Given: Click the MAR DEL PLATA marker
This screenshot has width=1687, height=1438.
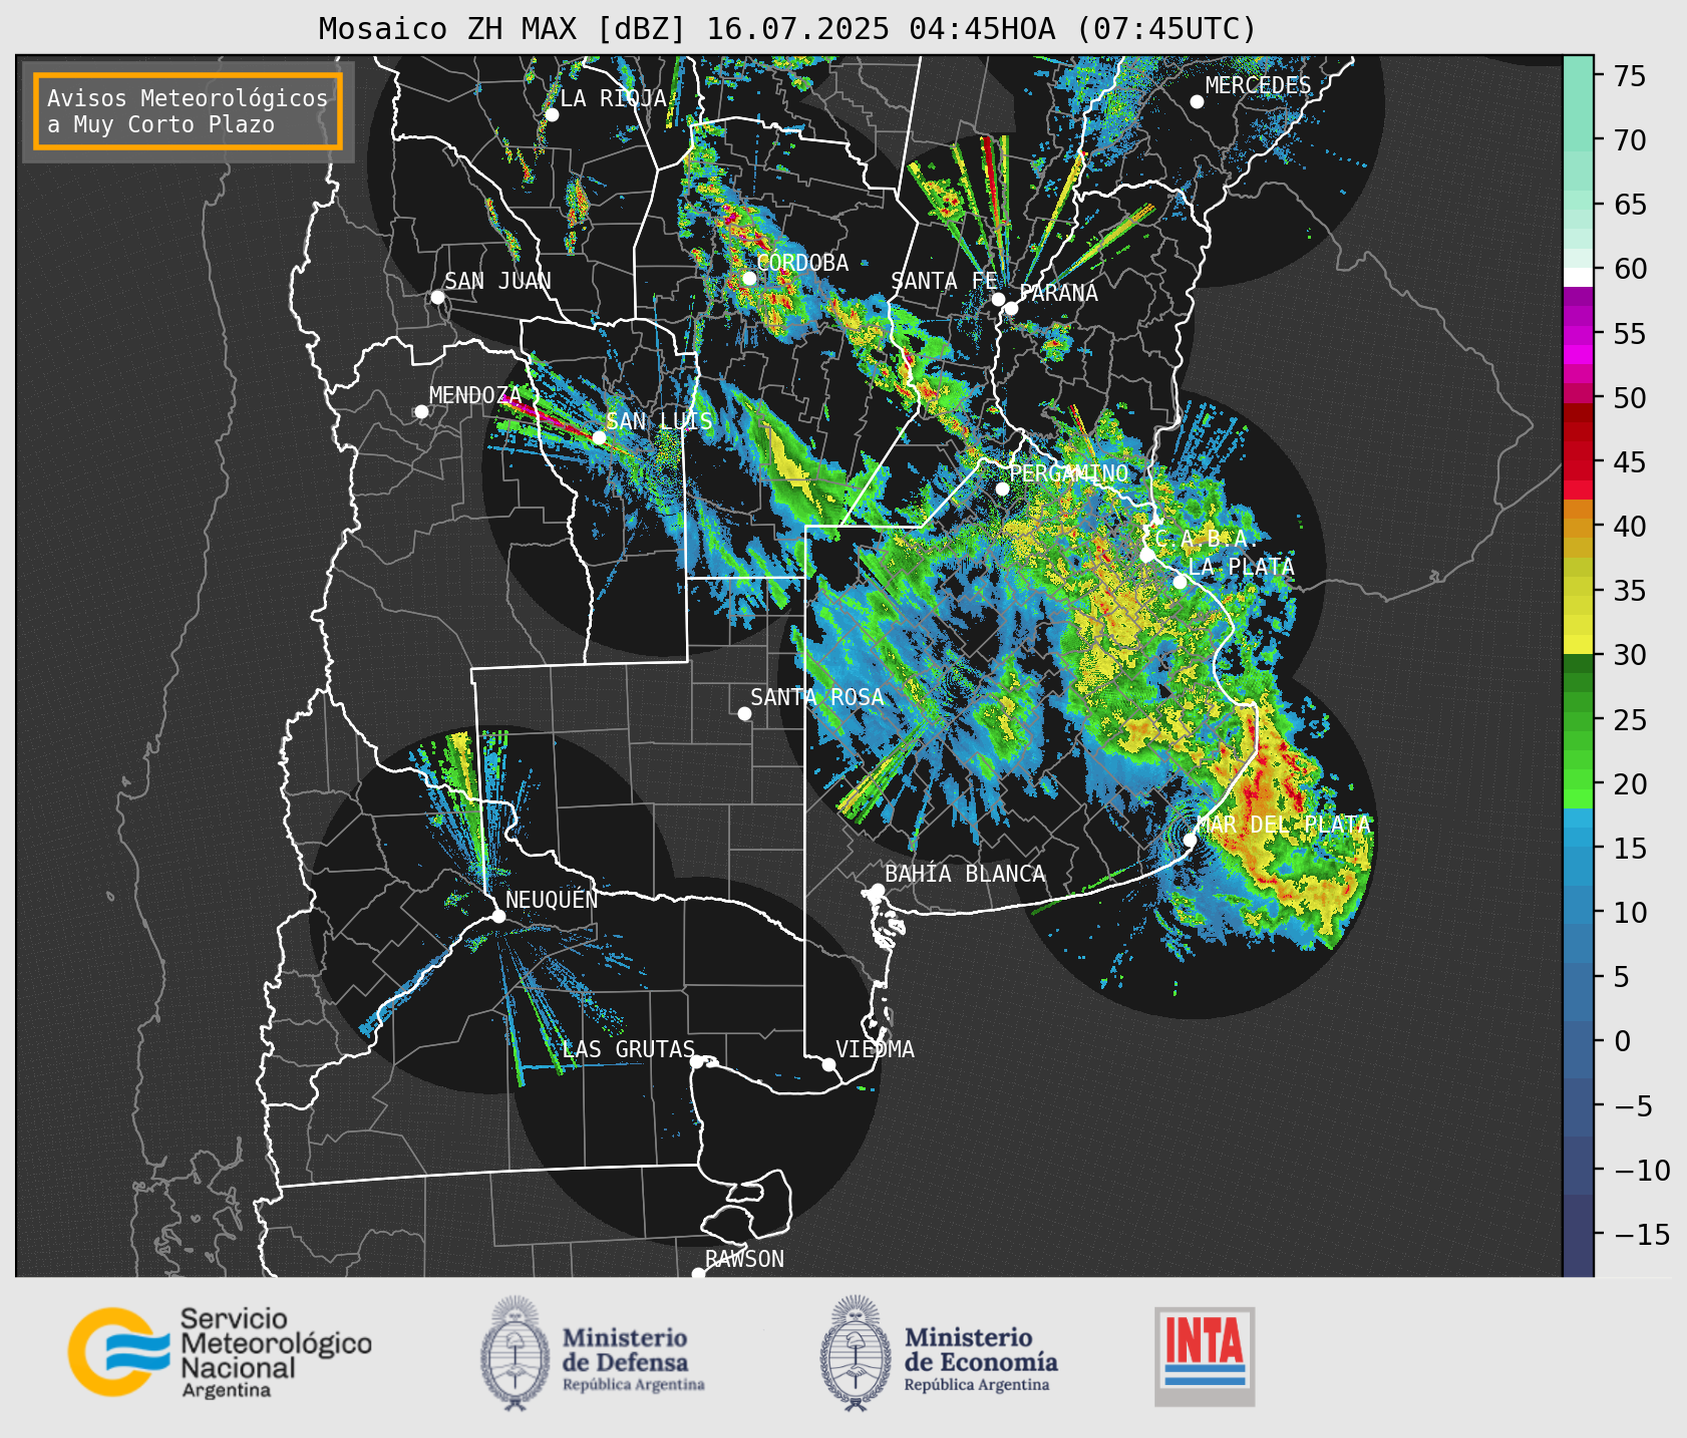Looking at the screenshot, I should [x=1190, y=840].
